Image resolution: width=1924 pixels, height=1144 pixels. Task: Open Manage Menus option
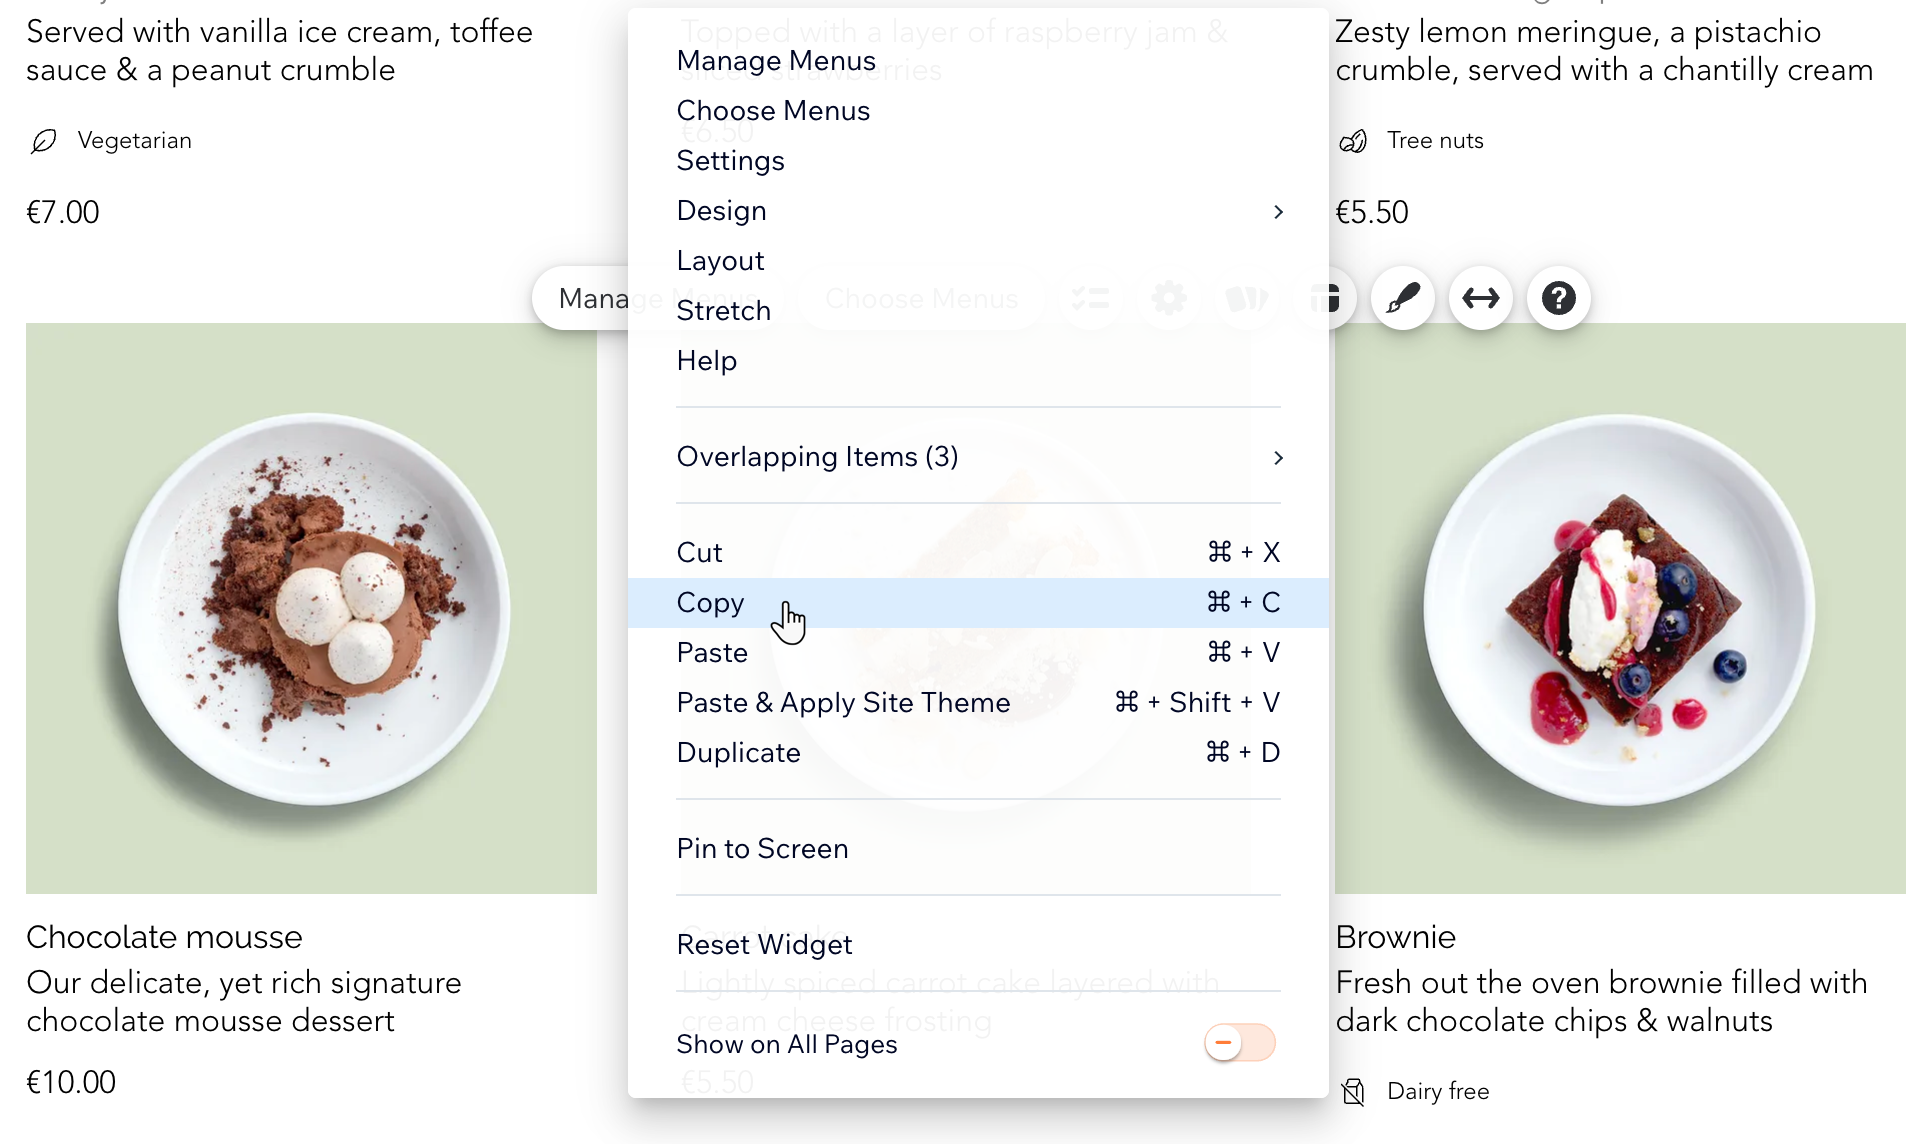(x=777, y=60)
